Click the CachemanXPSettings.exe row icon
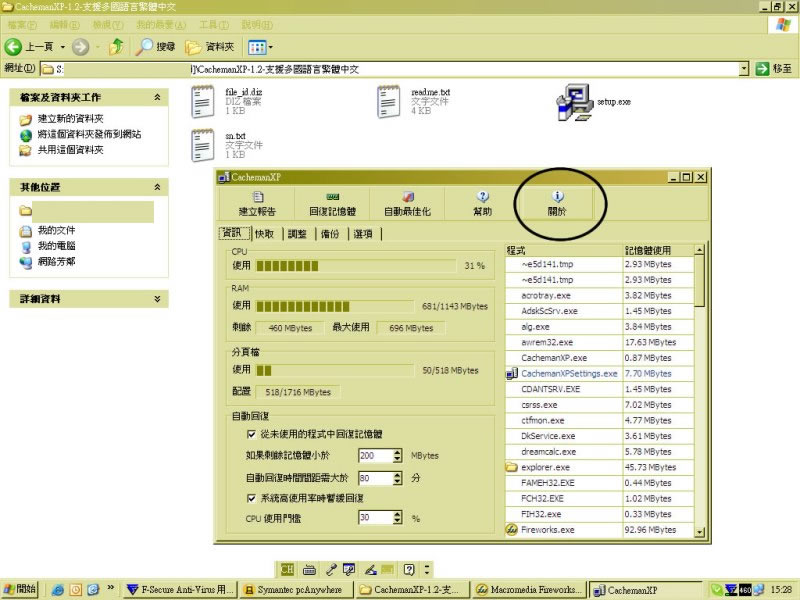The width and height of the screenshot is (800, 600). 512,373
